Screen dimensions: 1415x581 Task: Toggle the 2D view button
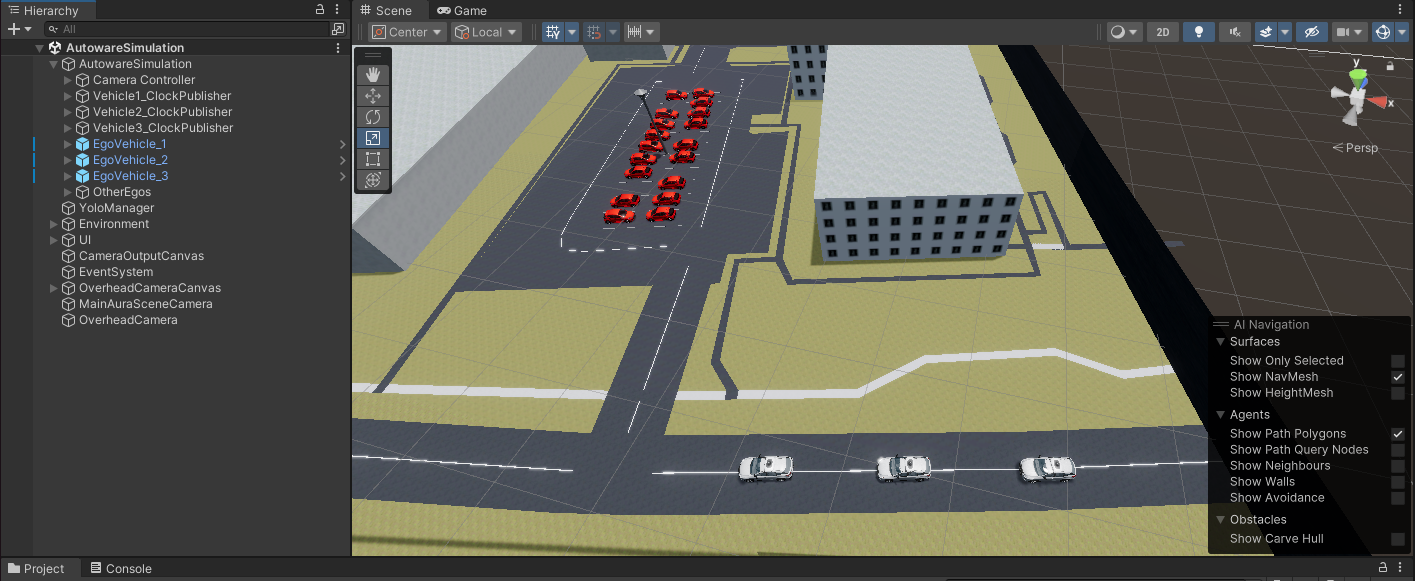1162,32
